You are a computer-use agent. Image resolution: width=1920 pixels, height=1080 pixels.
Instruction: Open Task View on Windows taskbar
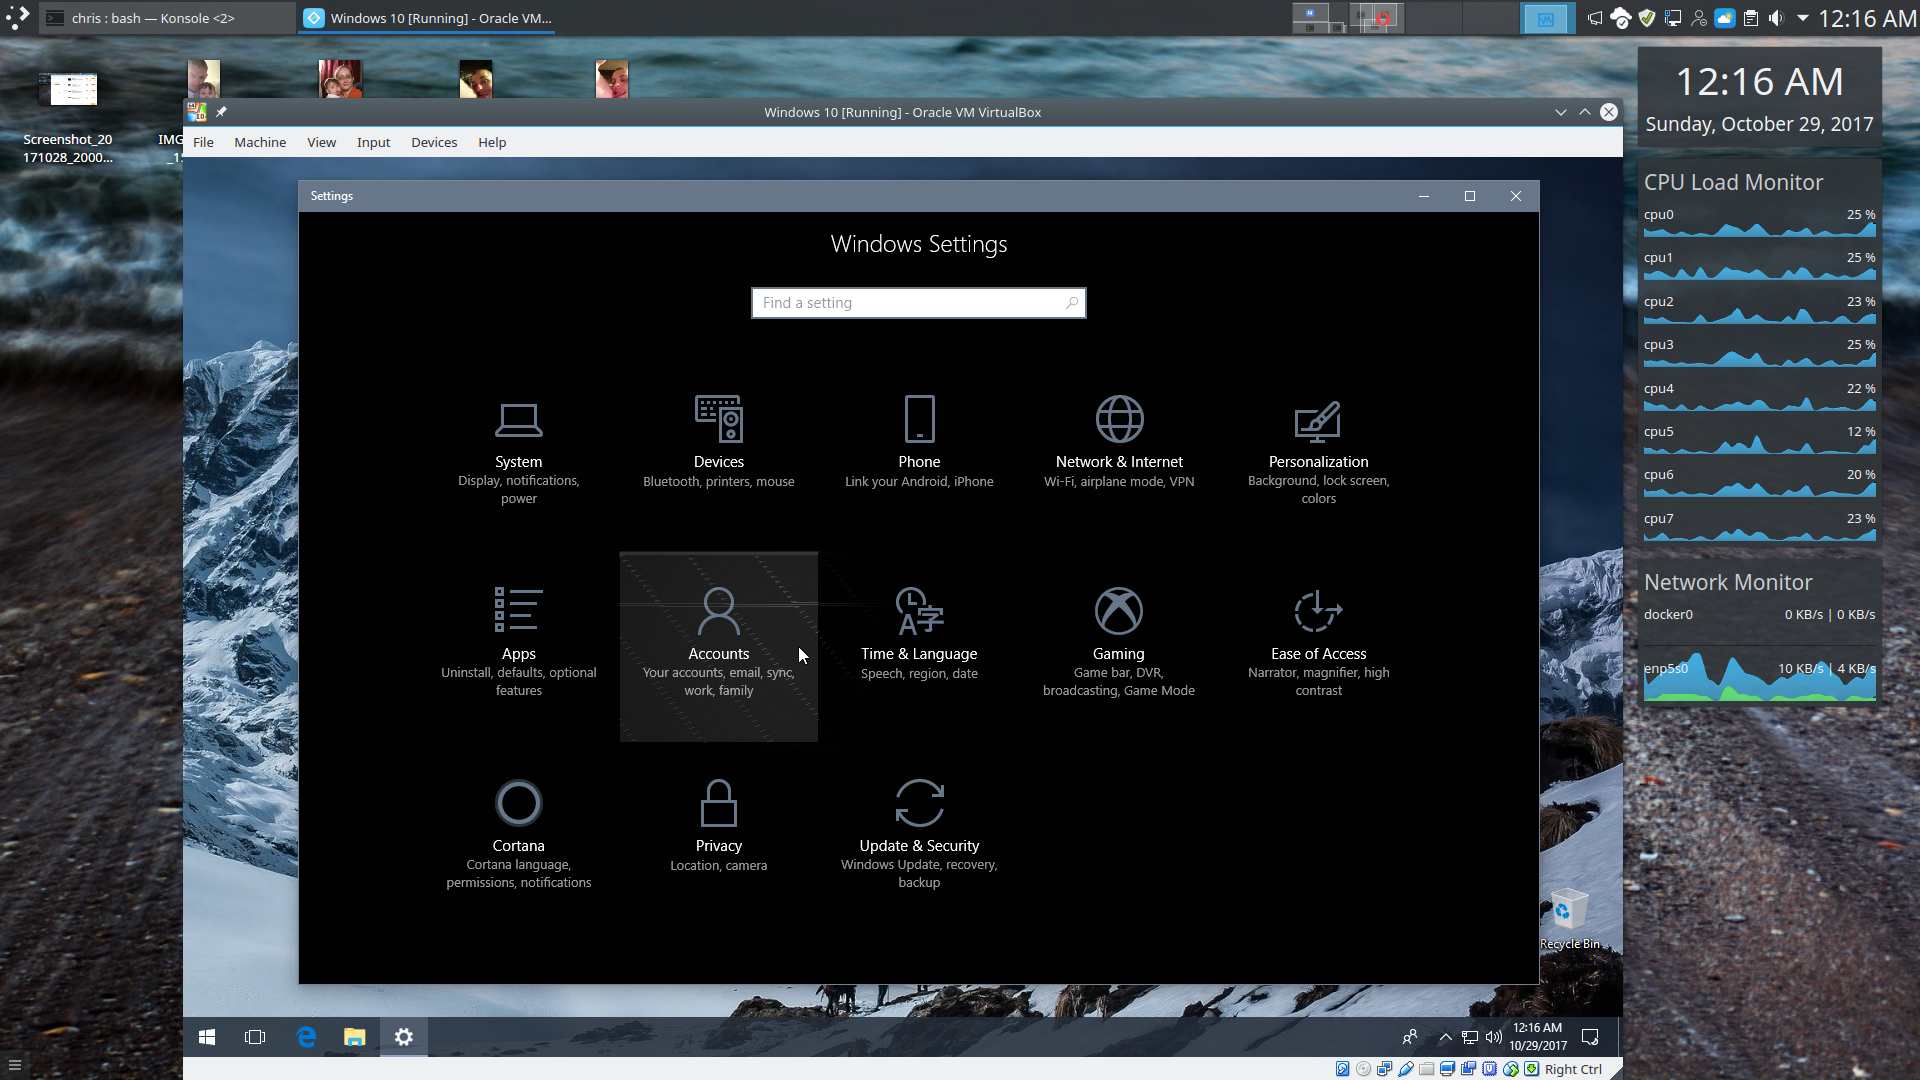[x=255, y=1037]
